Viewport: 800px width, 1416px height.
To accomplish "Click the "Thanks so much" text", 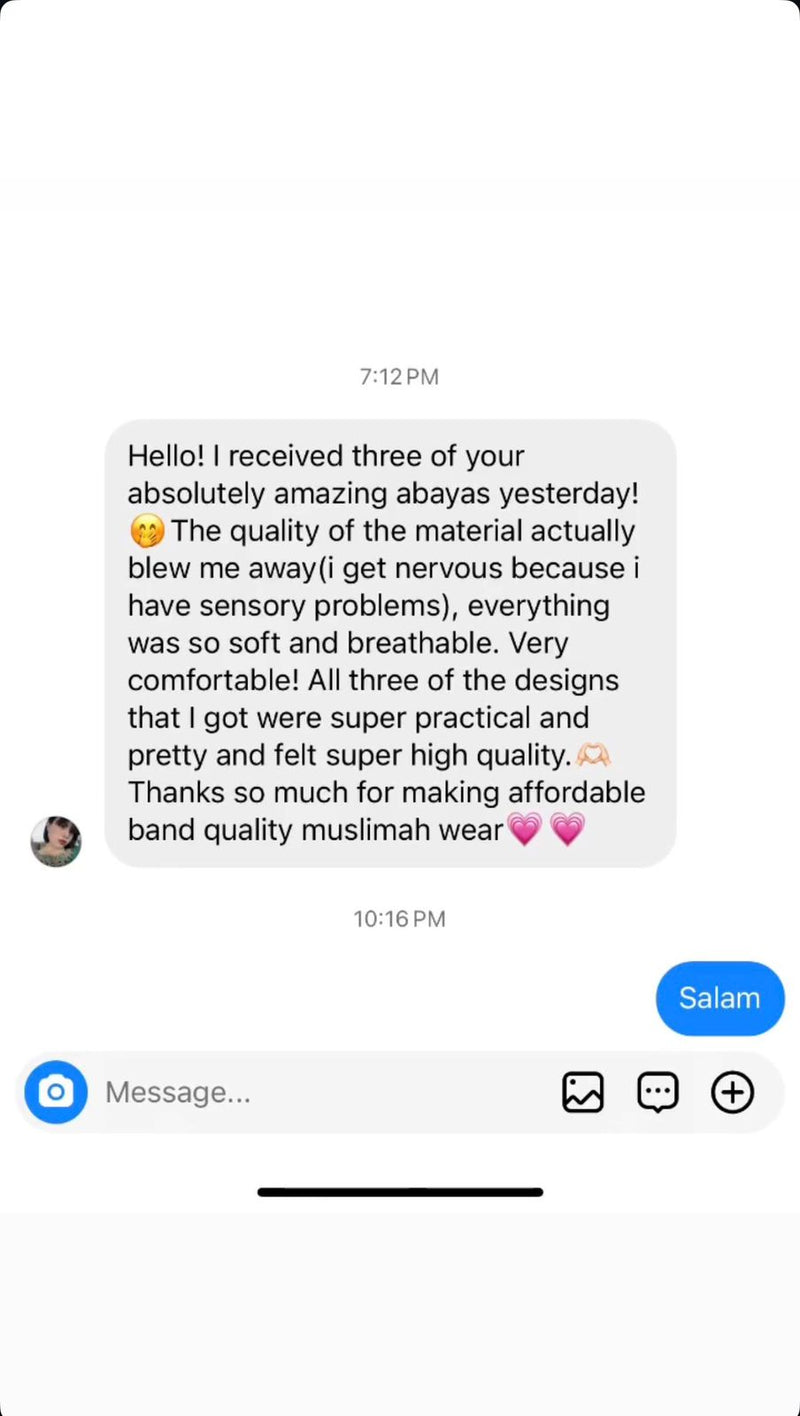I will coord(227,792).
